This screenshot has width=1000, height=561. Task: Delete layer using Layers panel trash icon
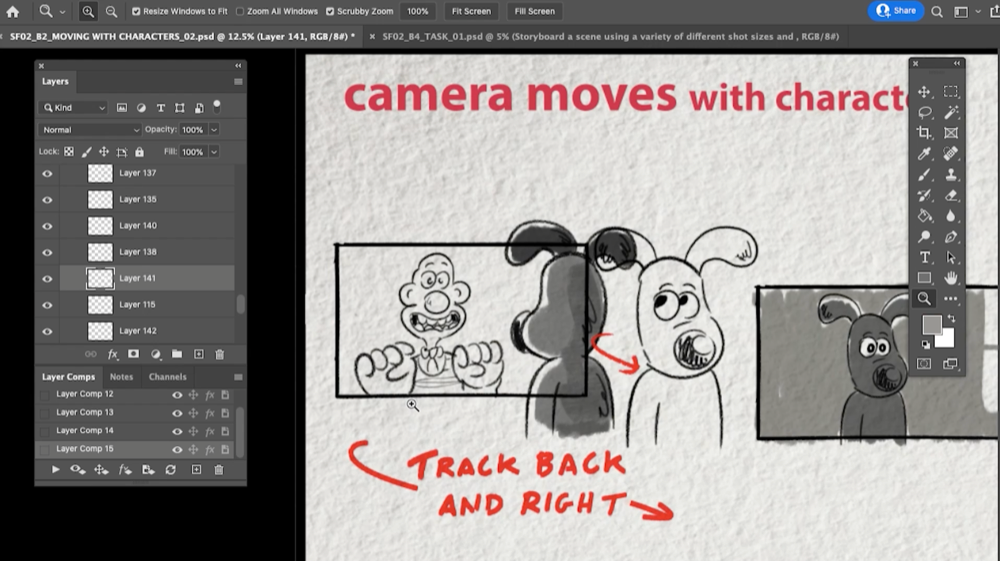(220, 354)
